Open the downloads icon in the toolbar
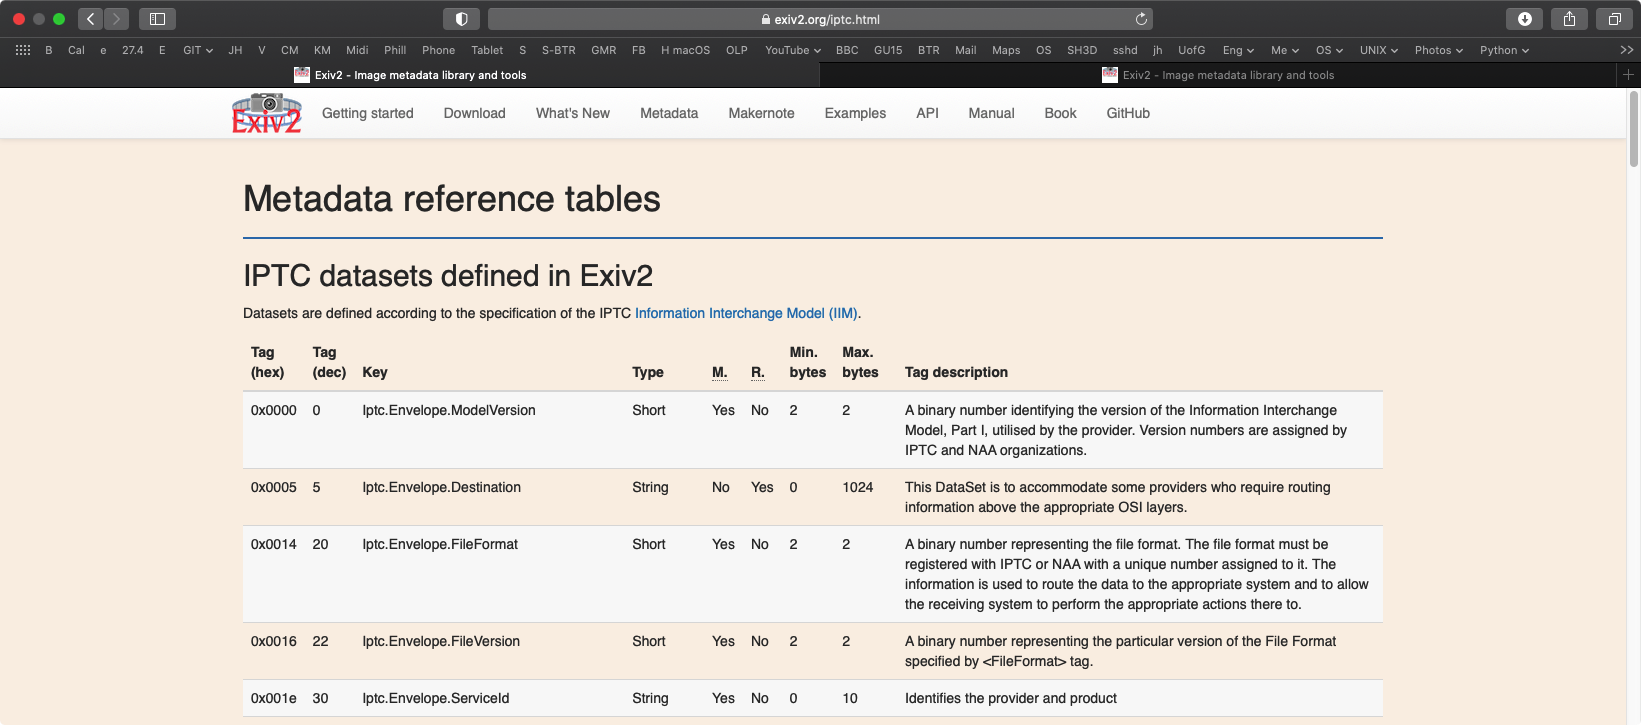Screen dimensions: 1641x725 1524,19
